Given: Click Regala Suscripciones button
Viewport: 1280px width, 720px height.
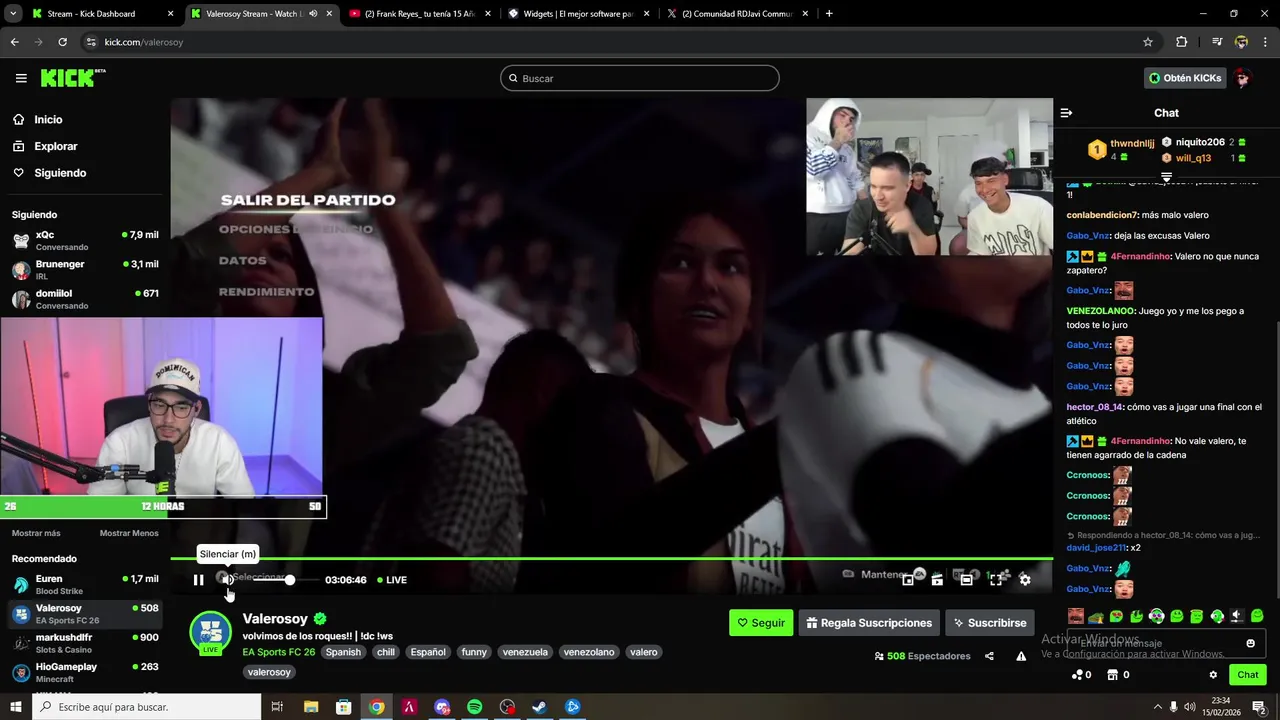Looking at the screenshot, I should pyautogui.click(x=868, y=623).
